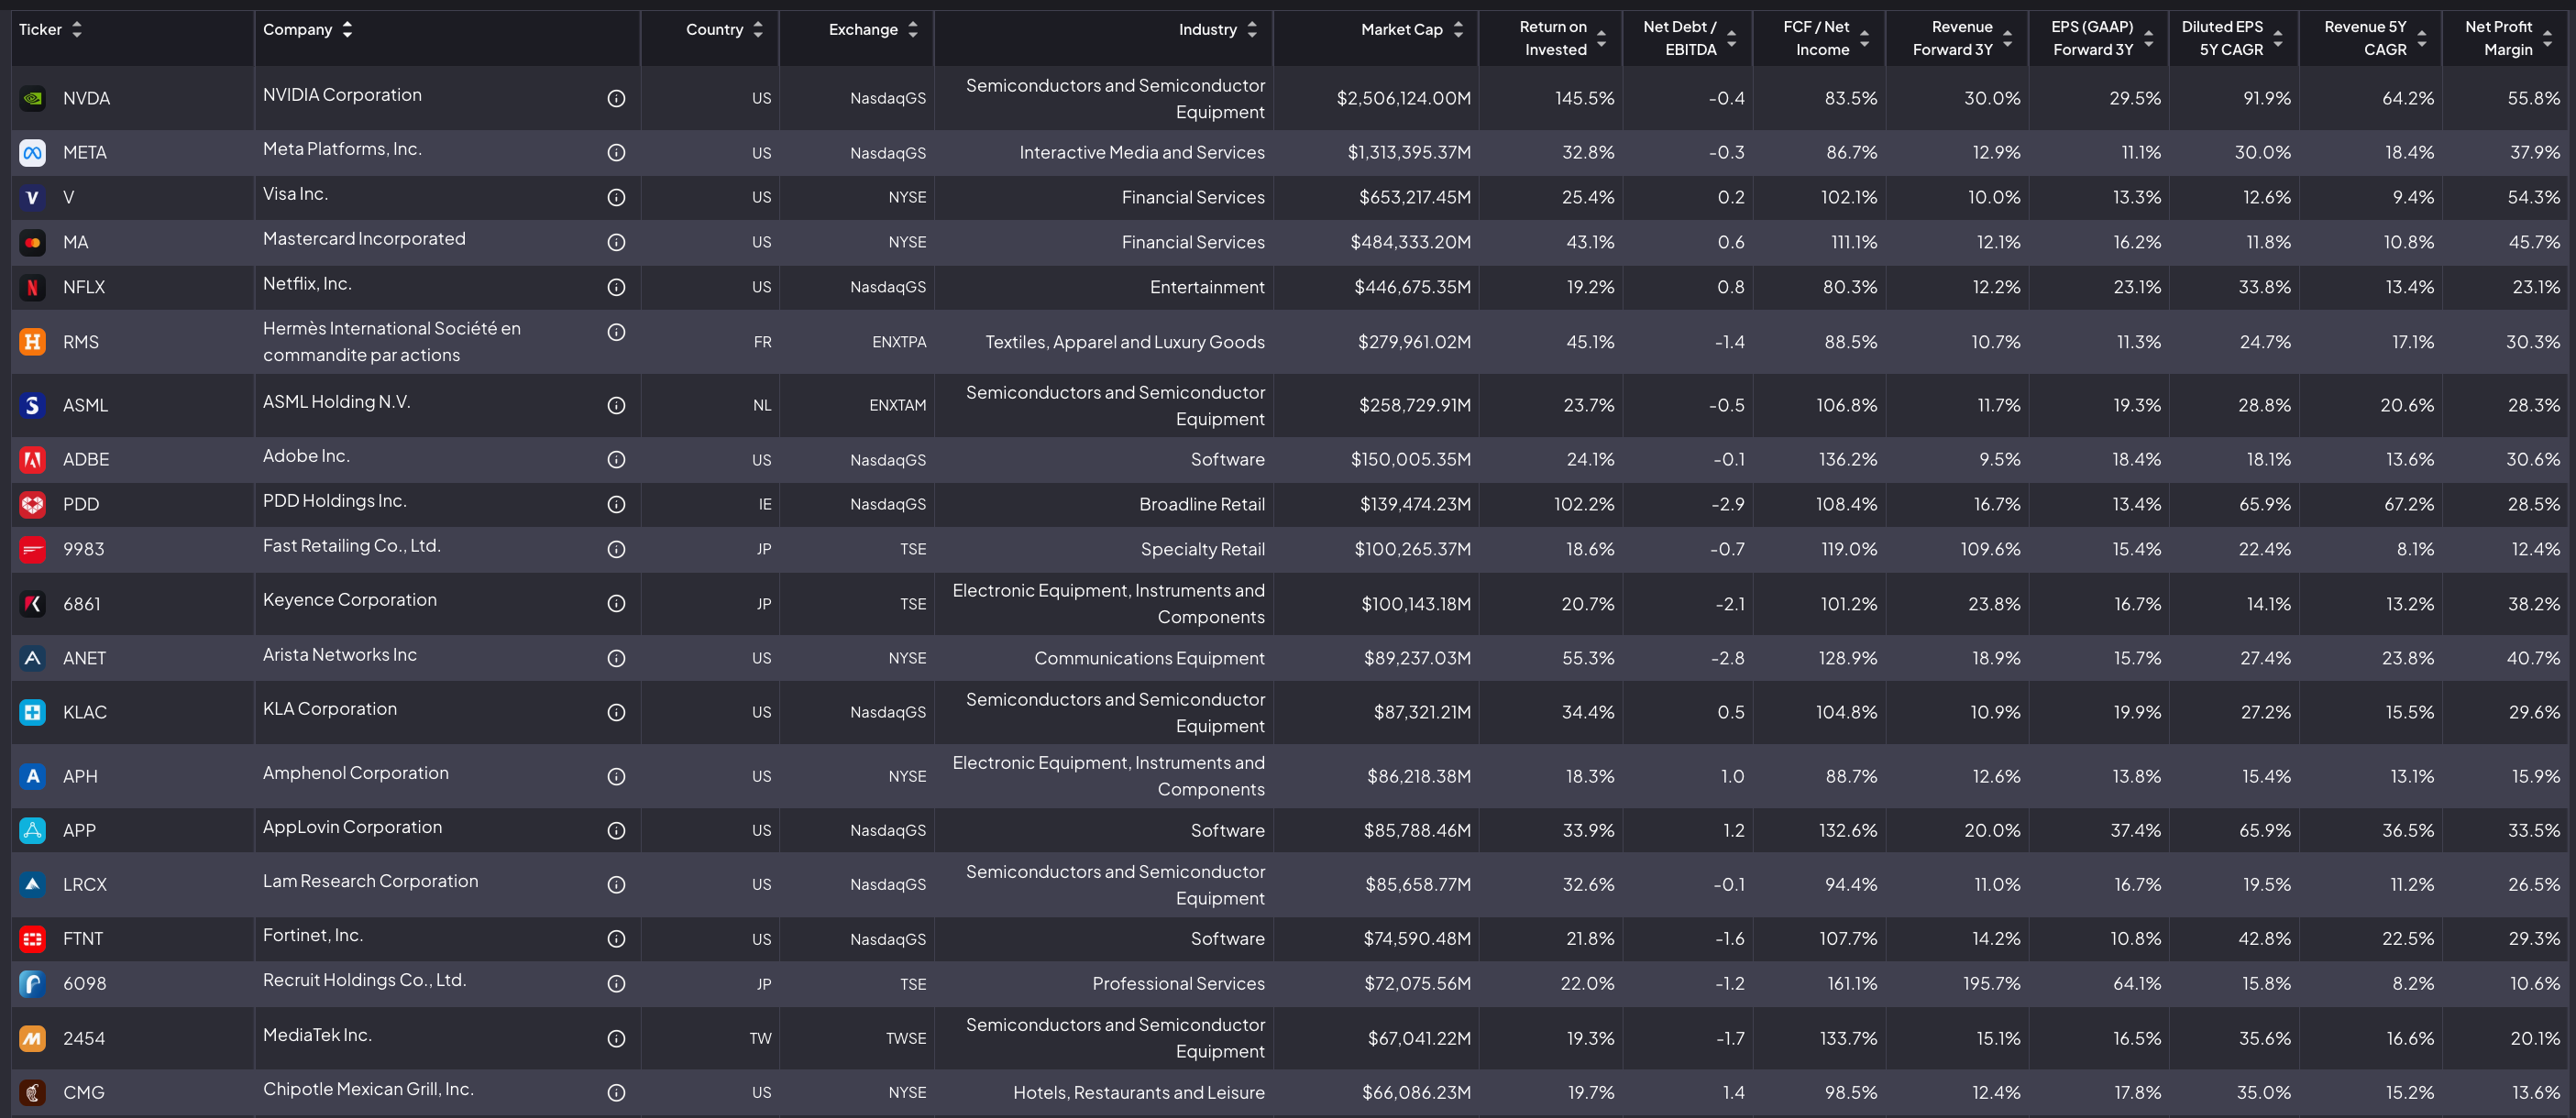Sort table by Company column

347,29
